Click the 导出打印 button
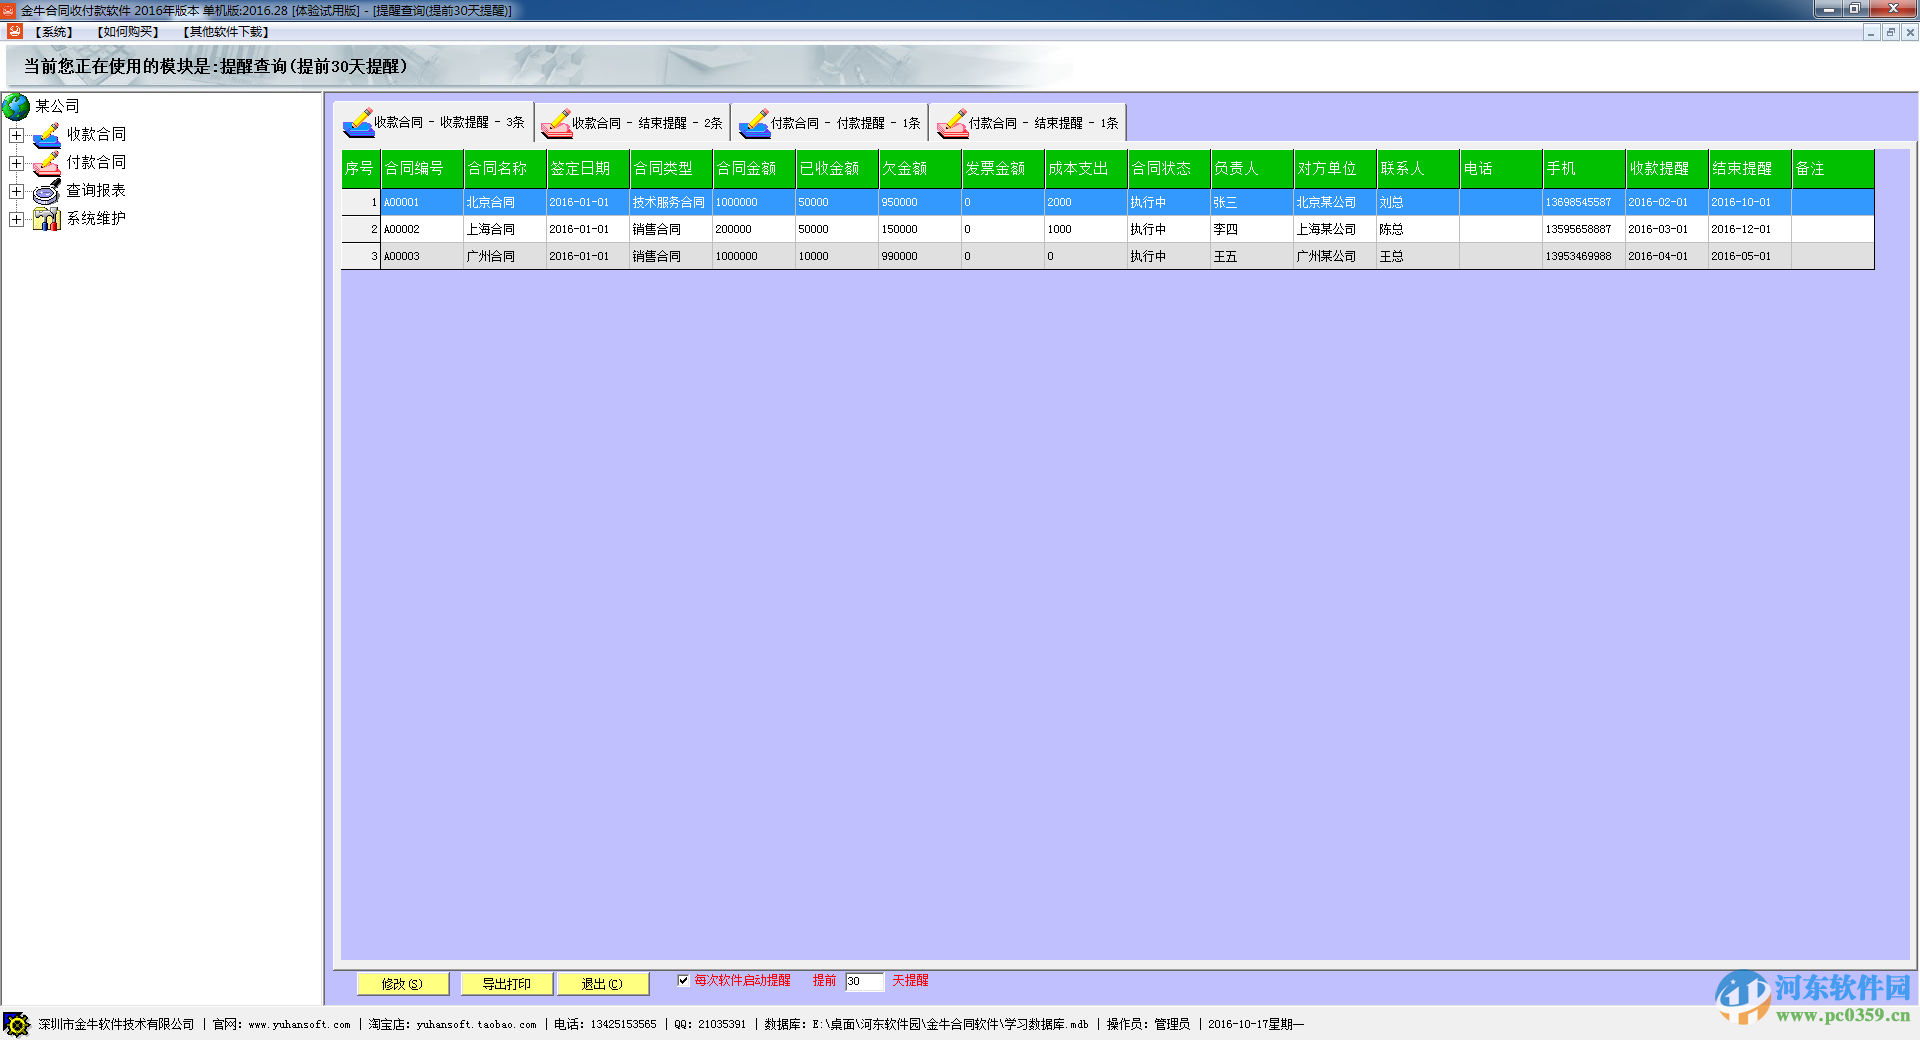 click(506, 984)
